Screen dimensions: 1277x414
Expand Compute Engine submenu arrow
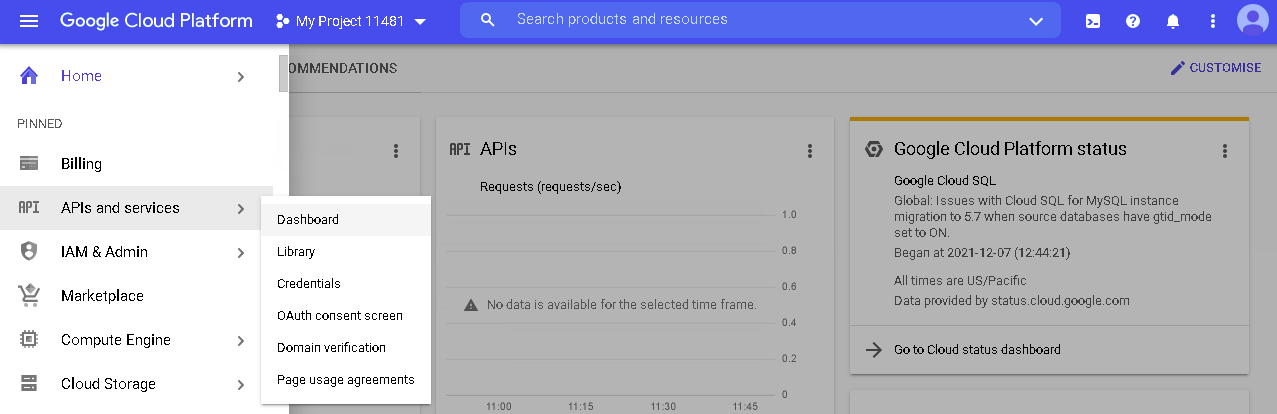pyautogui.click(x=240, y=341)
